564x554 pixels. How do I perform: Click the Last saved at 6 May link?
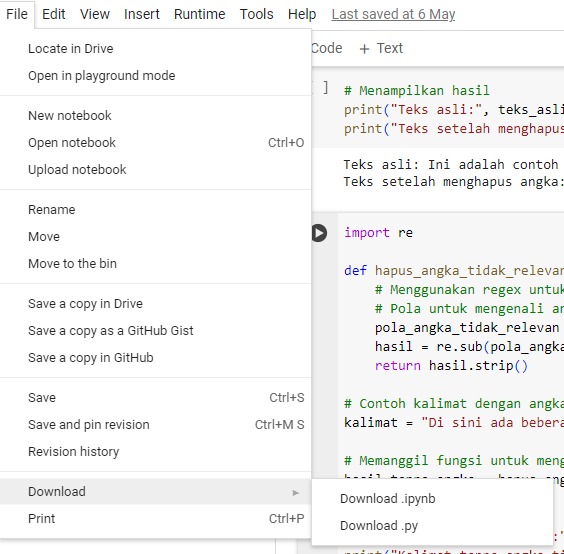(393, 14)
